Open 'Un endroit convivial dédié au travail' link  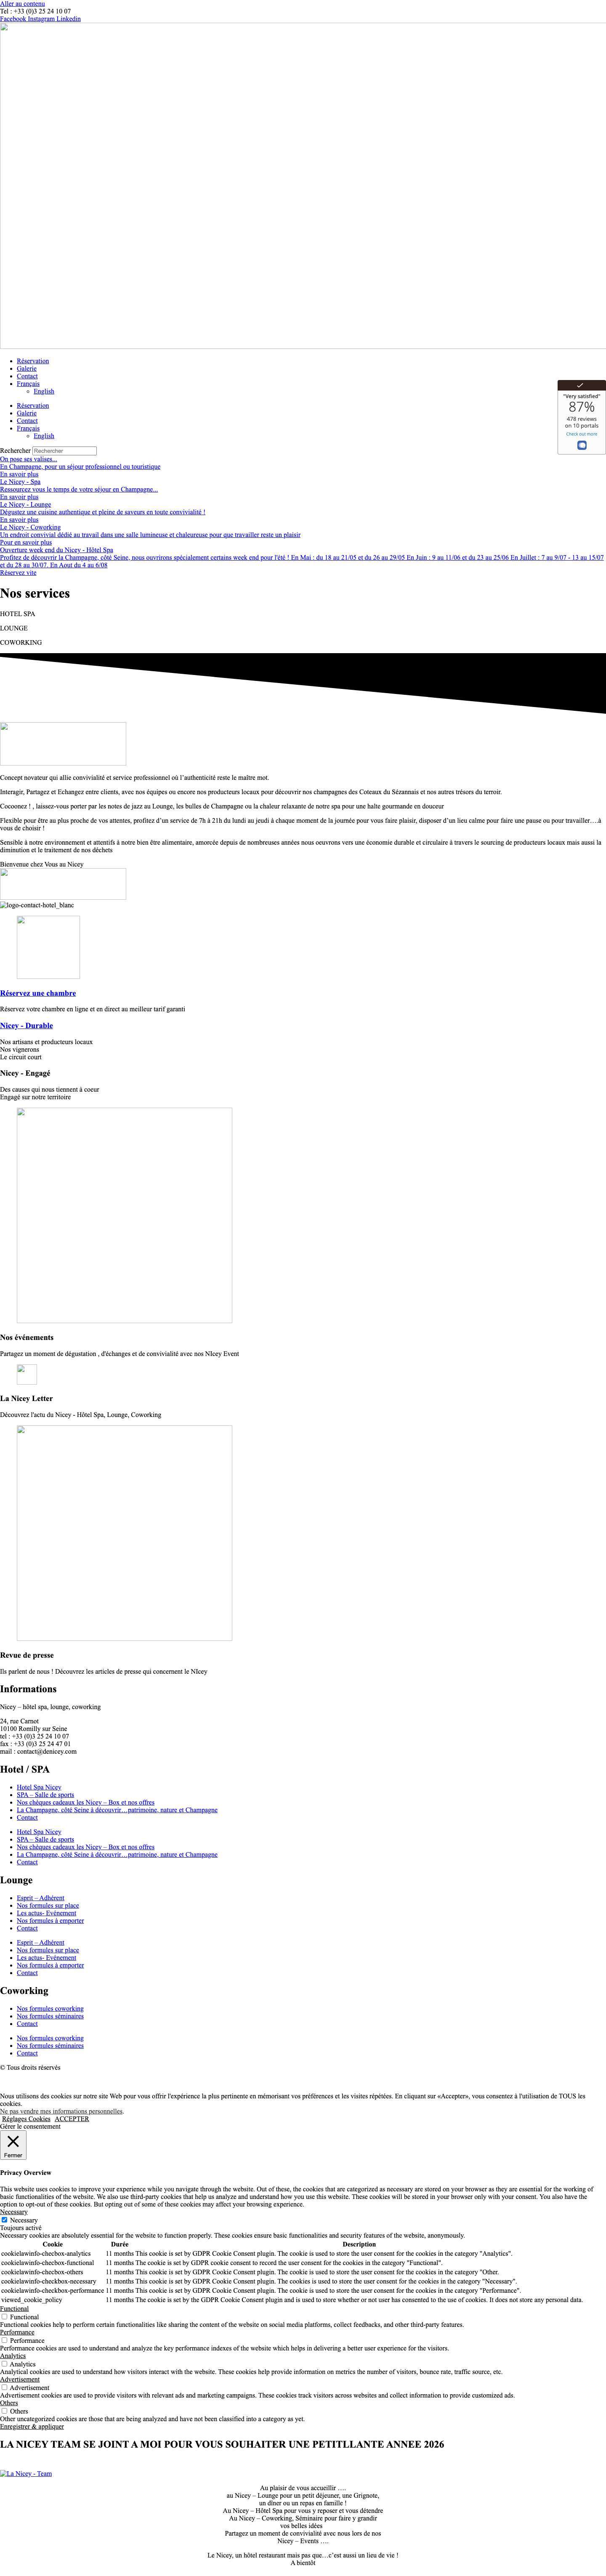coord(150,535)
